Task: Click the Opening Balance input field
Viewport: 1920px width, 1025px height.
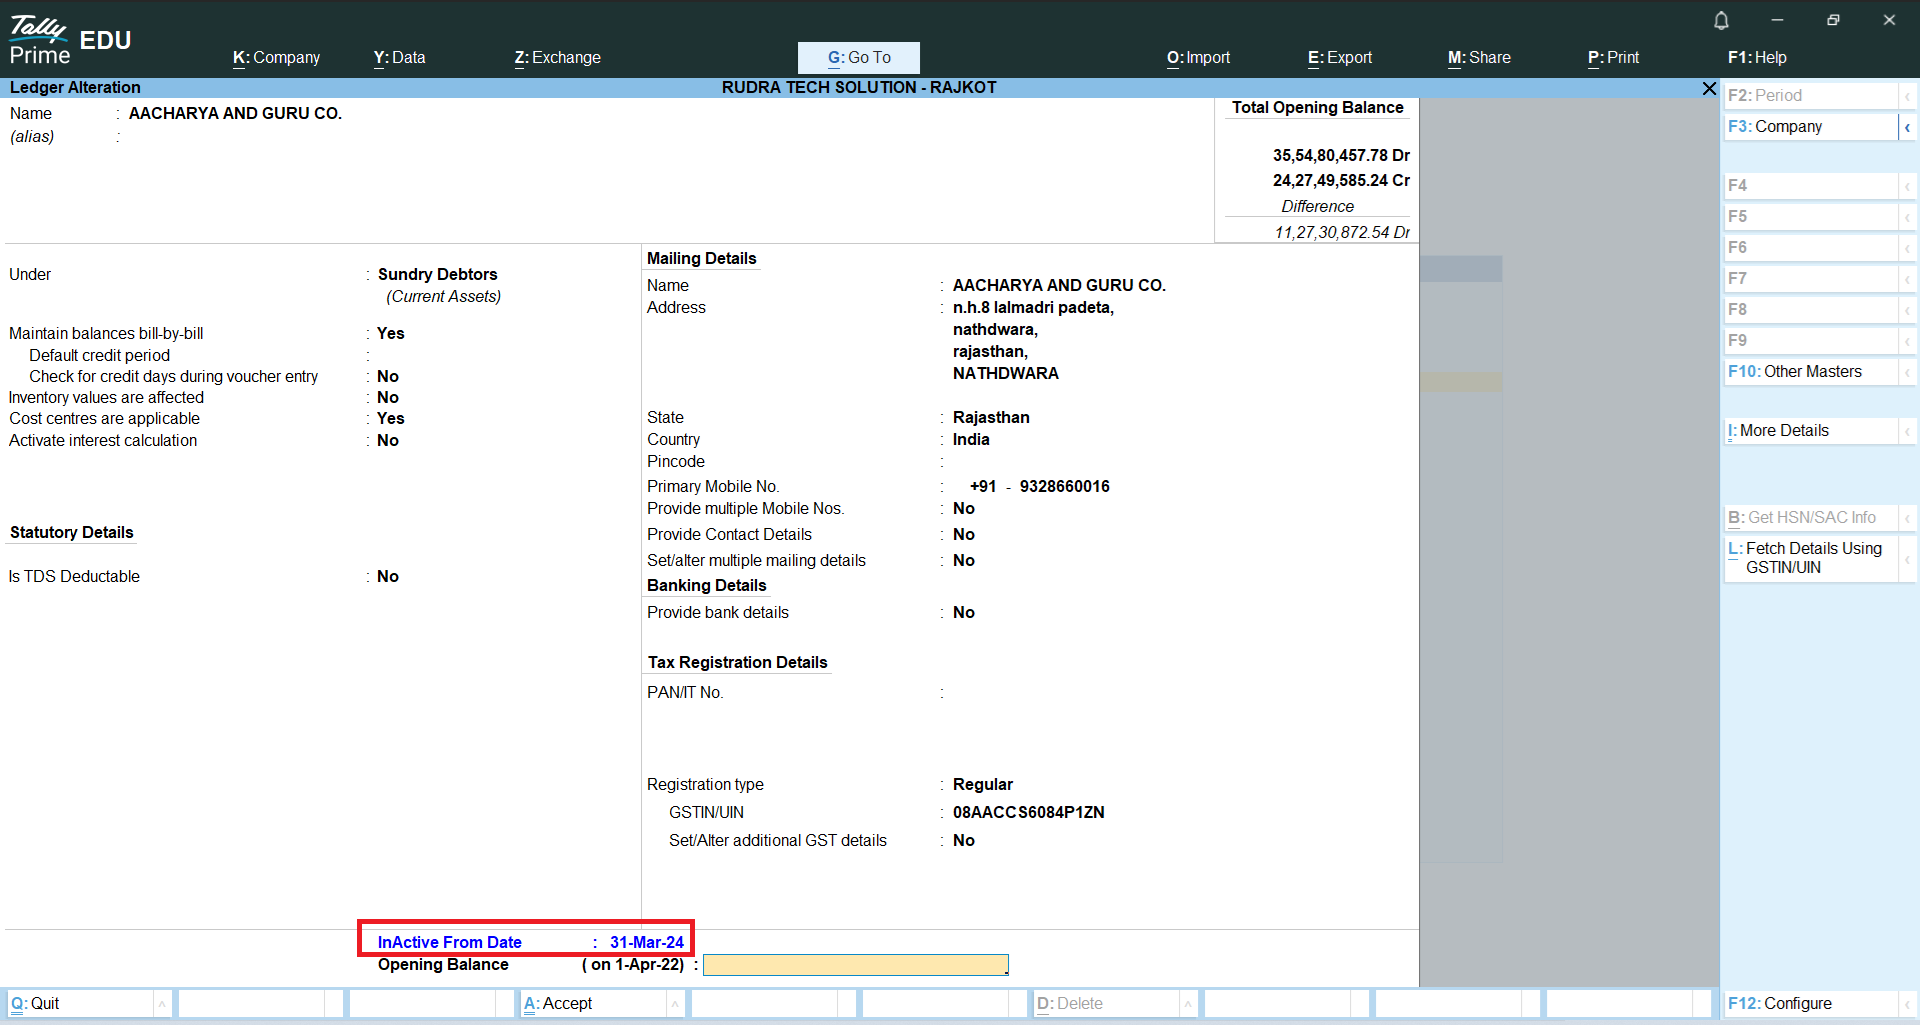Action: 855,965
